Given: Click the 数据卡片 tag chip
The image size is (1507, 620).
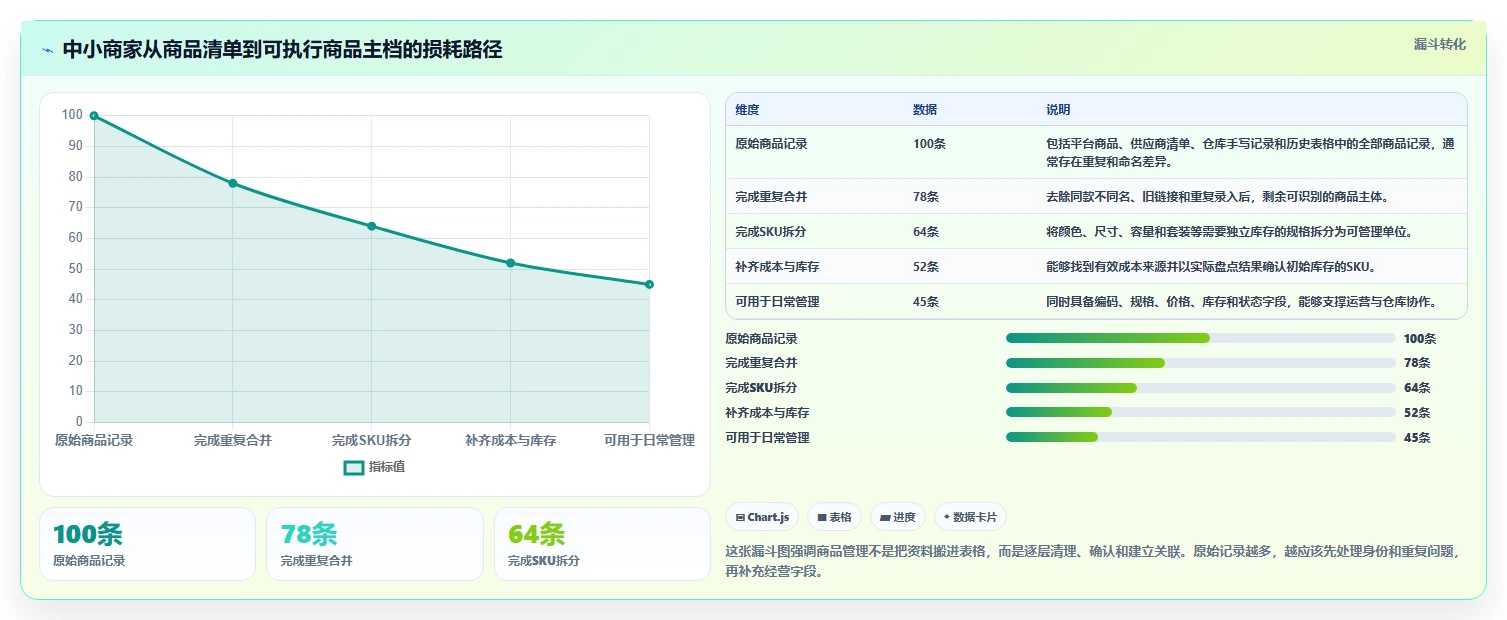Looking at the screenshot, I should (970, 517).
